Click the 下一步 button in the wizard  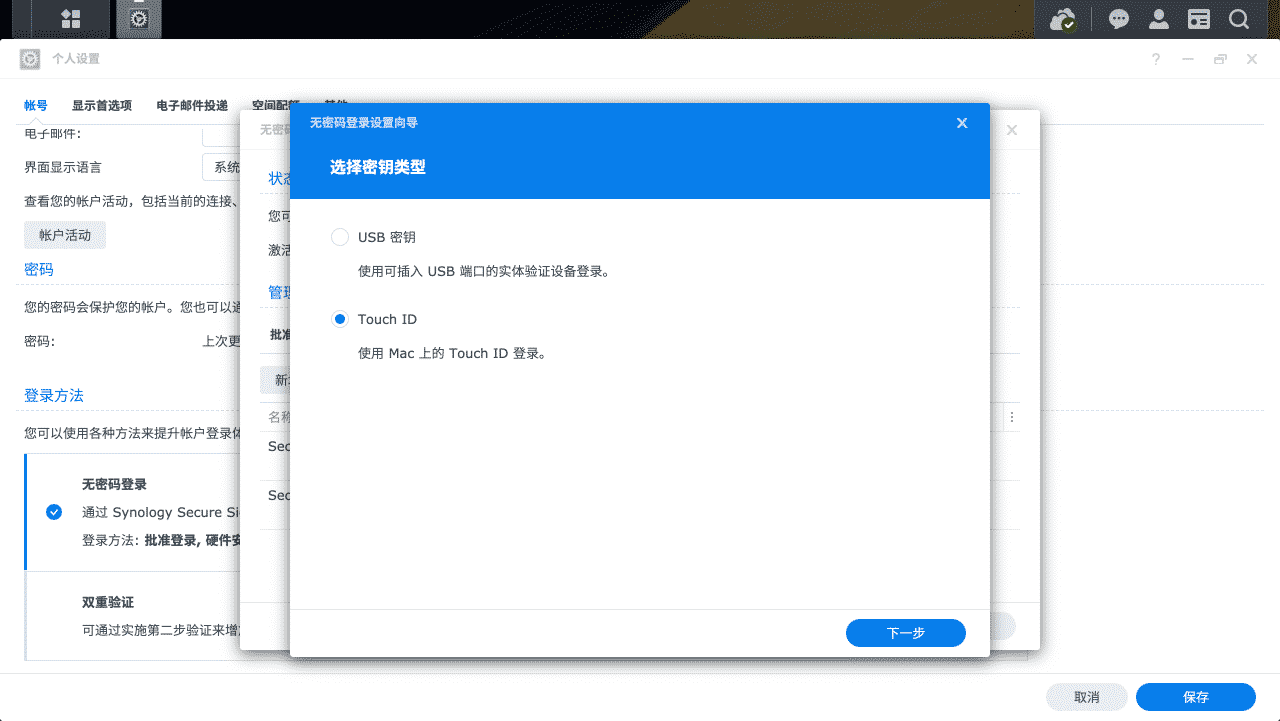(x=906, y=633)
